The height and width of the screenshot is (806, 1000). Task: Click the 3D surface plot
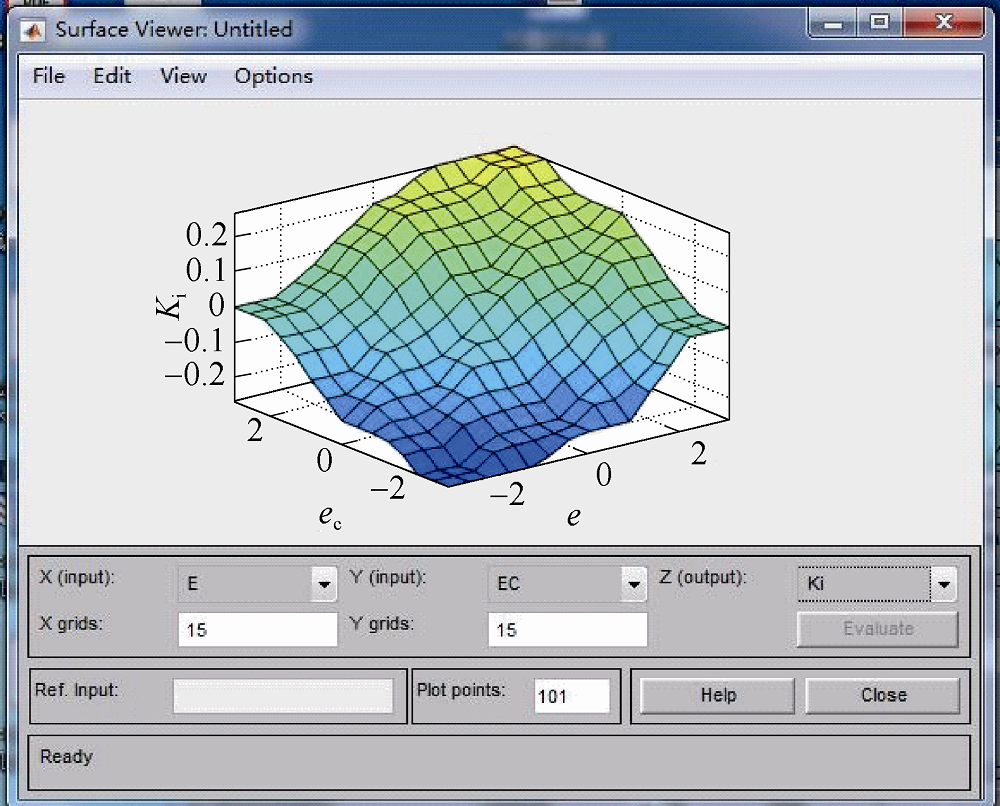click(x=482, y=319)
